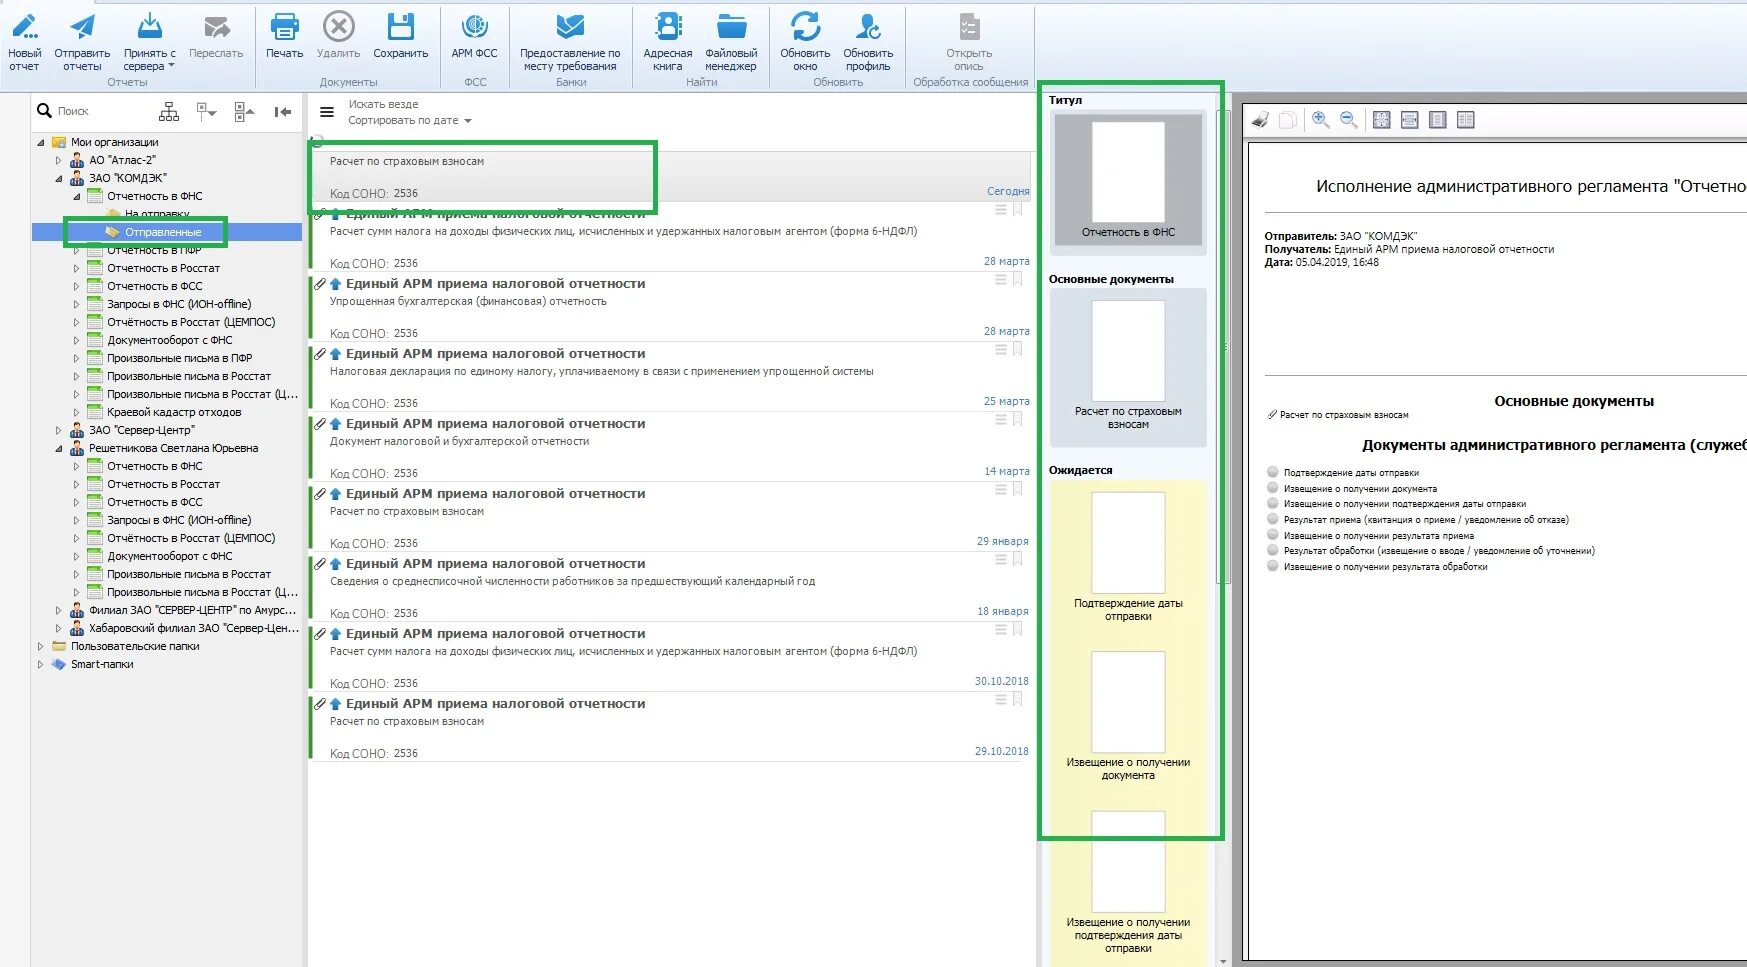This screenshot has width=1747, height=967.
Task: Select Расчет по страховым взносам document thumbnail
Action: coord(1128,366)
